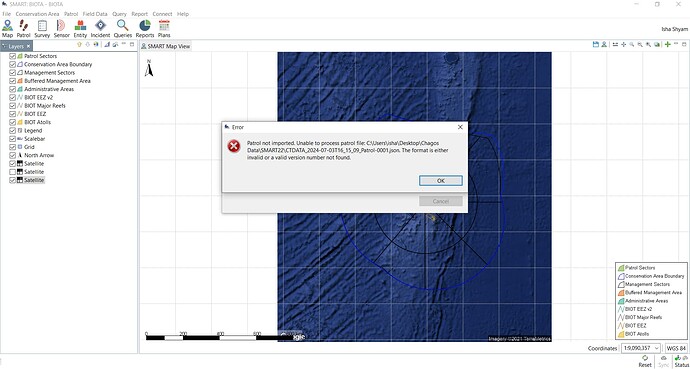
Task: Open the Sensor toolbar icon
Action: pyautogui.click(x=62, y=29)
